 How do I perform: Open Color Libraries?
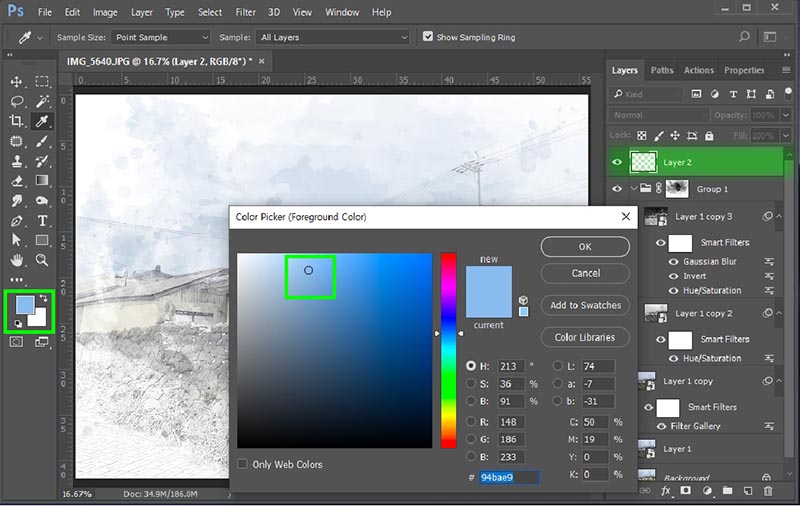(585, 337)
